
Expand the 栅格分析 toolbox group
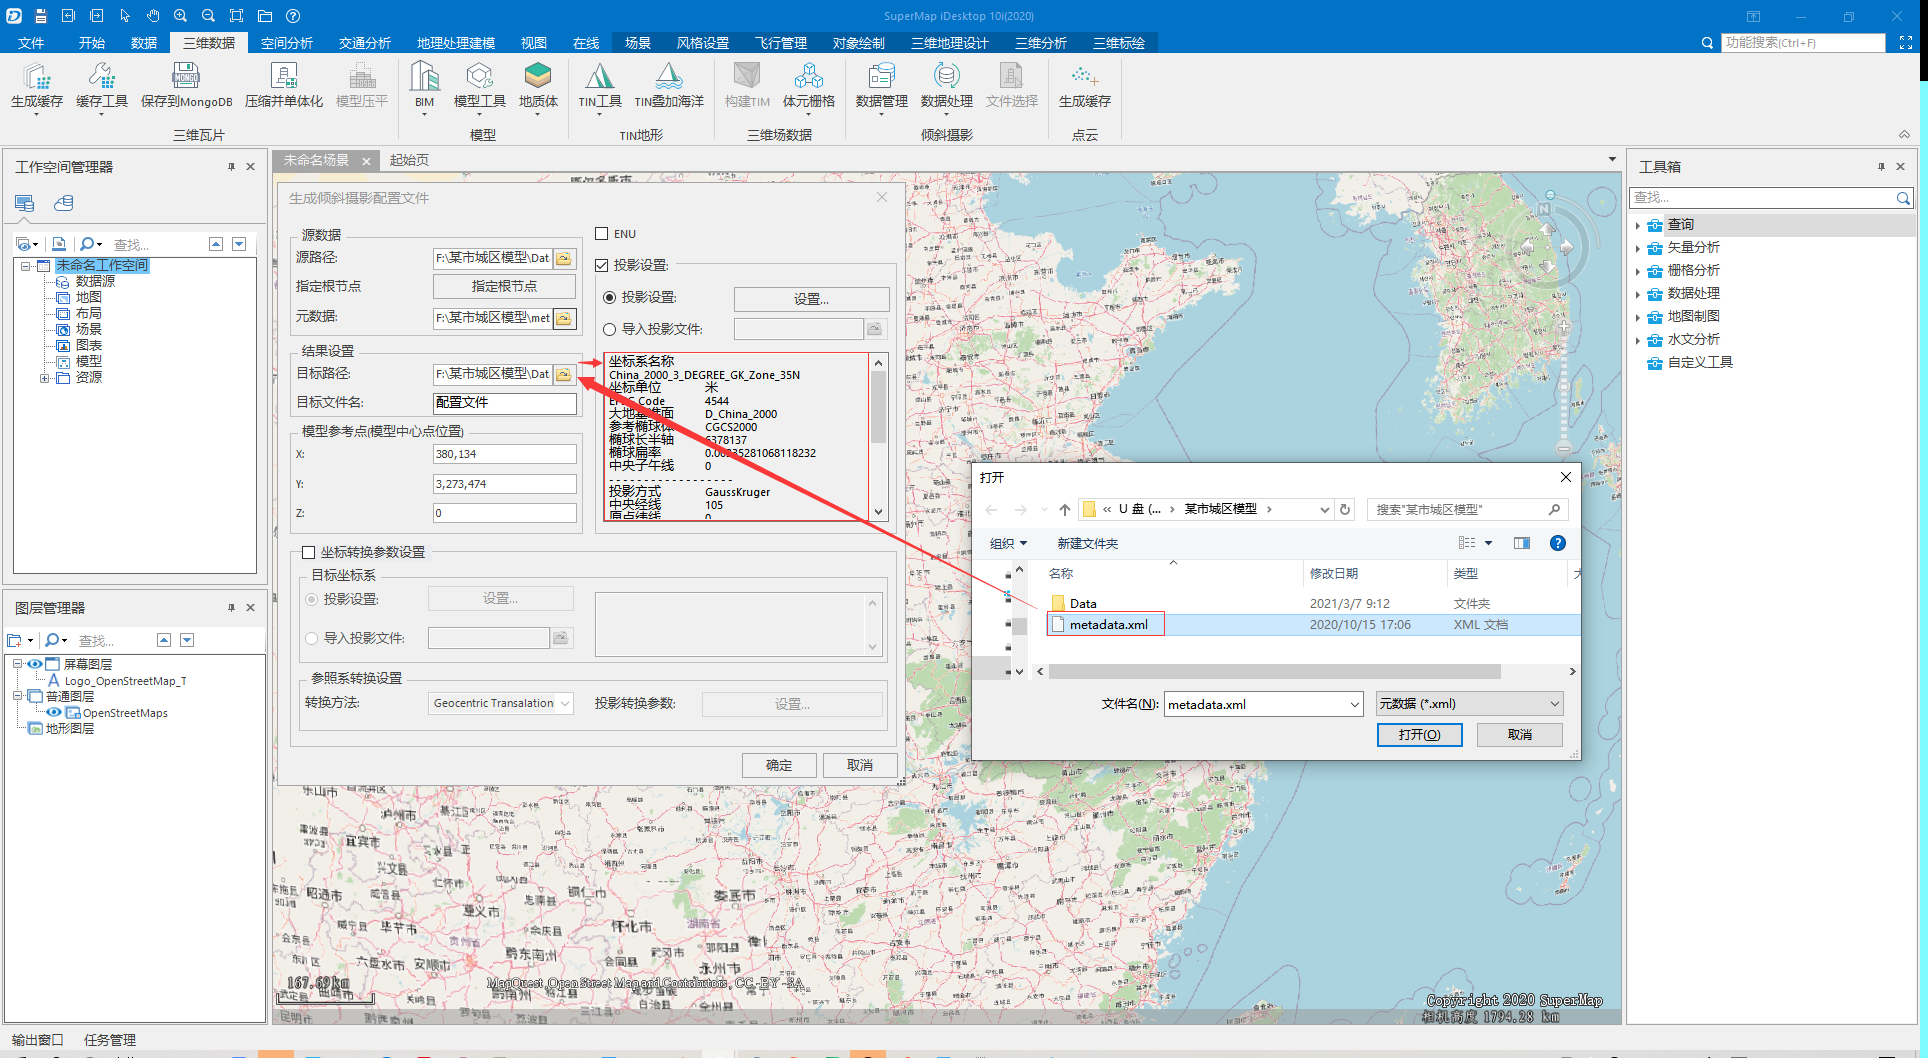[1637, 271]
